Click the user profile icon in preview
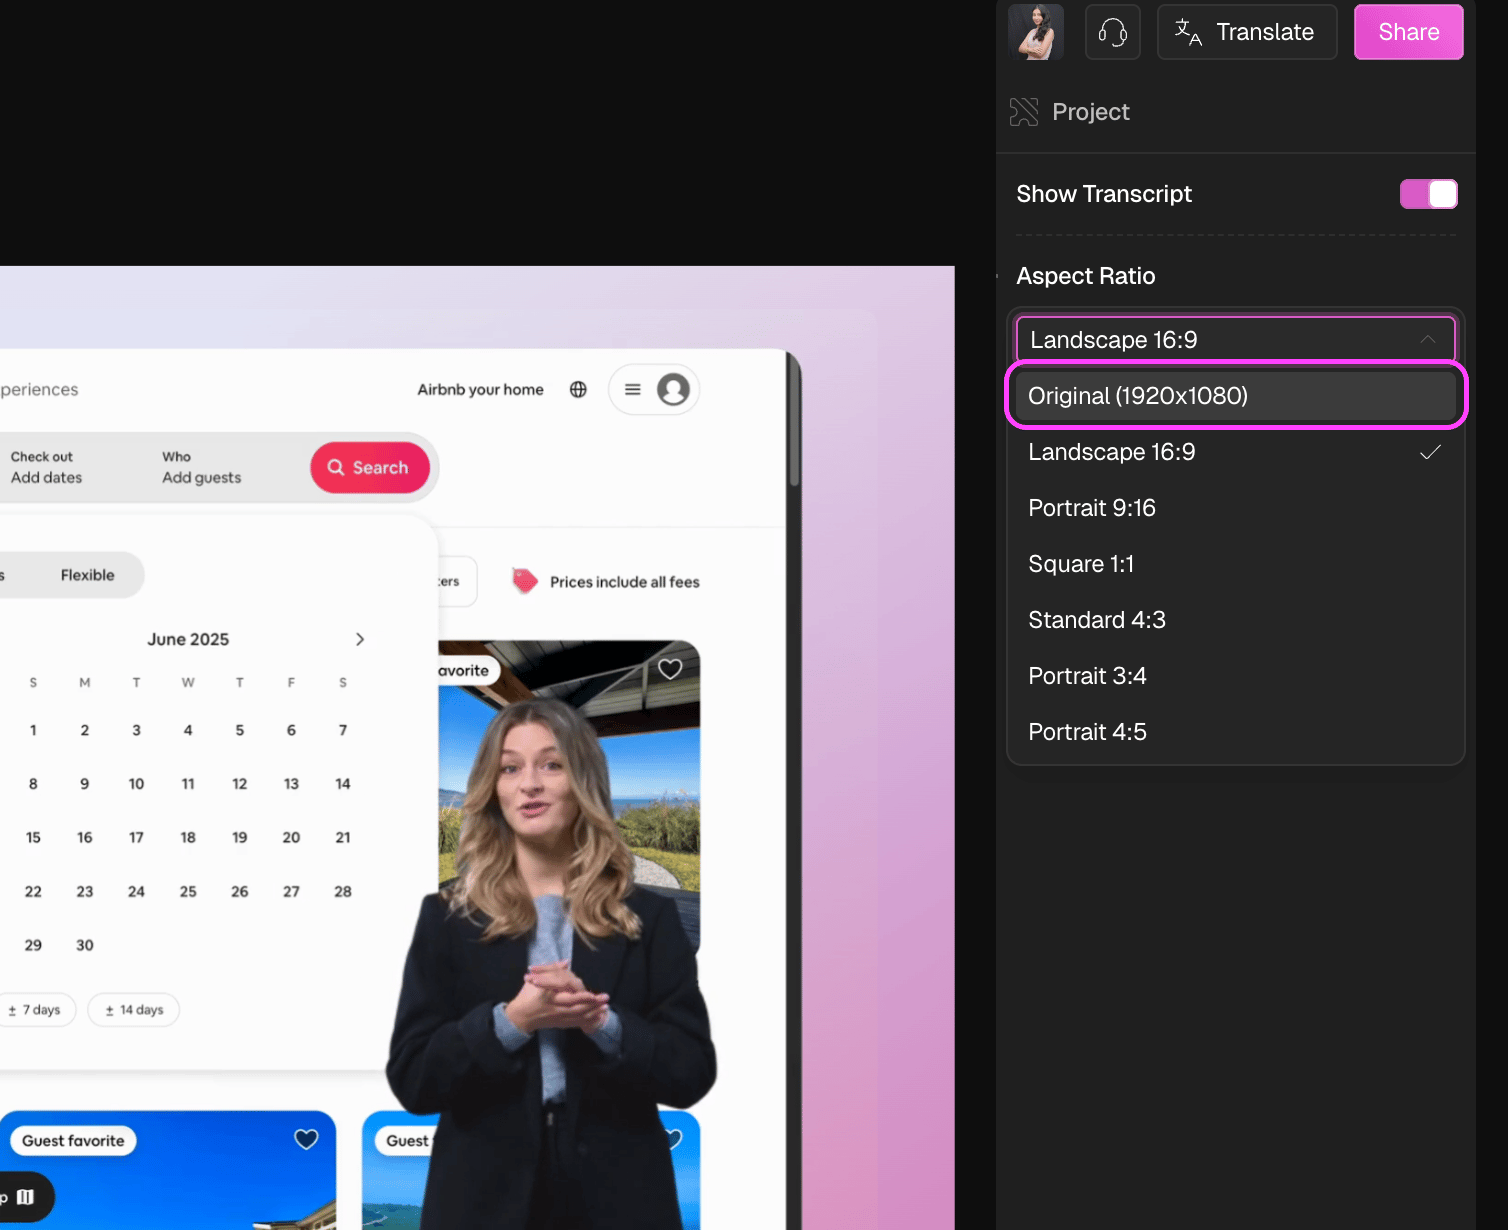1508x1230 pixels. [673, 390]
